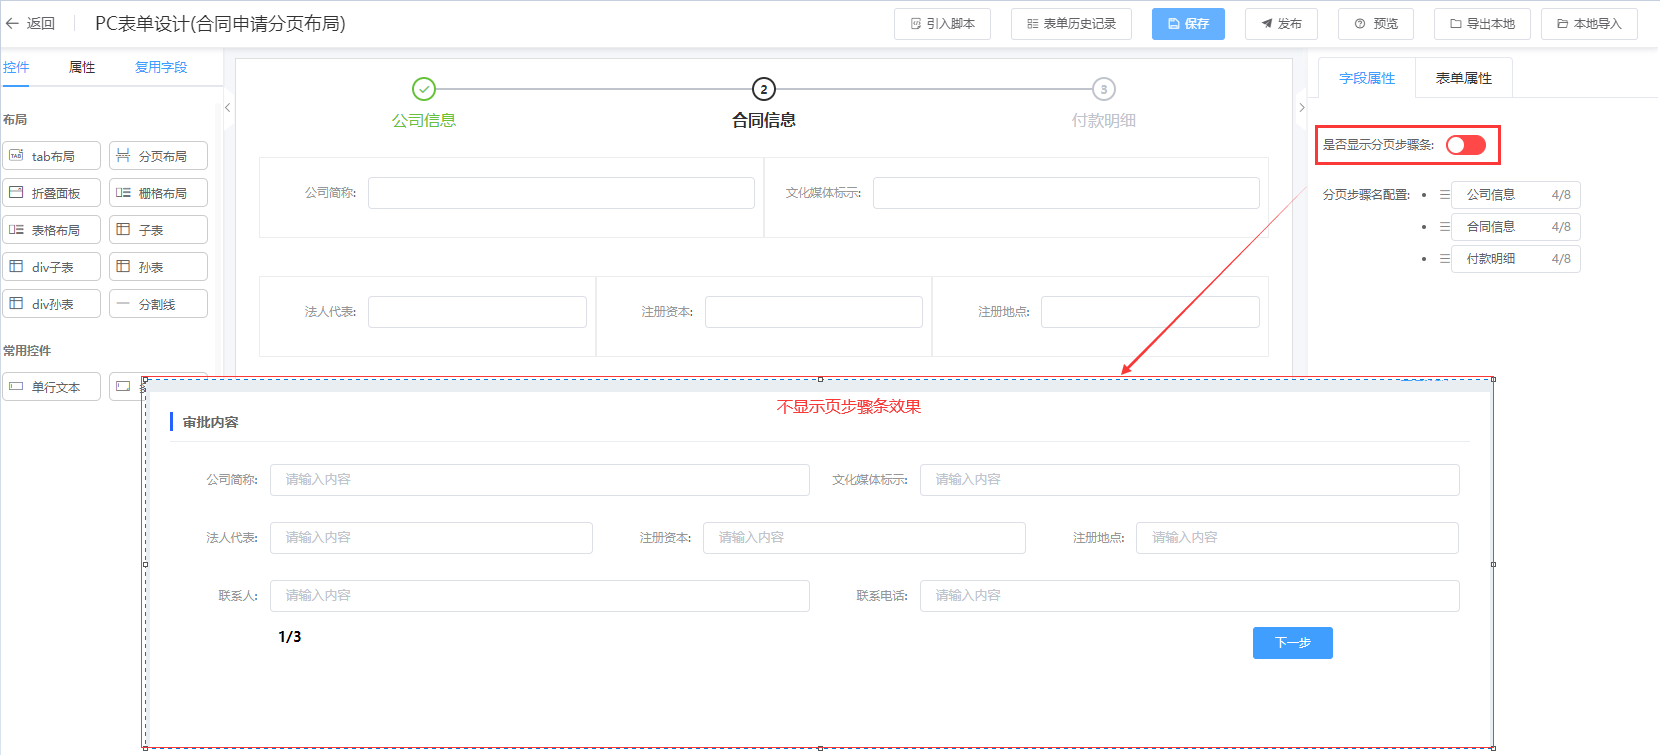Screen dimensions: 1660x755
Task: Click the drag handle beside 付款明细 step name
Action: coord(1444,259)
